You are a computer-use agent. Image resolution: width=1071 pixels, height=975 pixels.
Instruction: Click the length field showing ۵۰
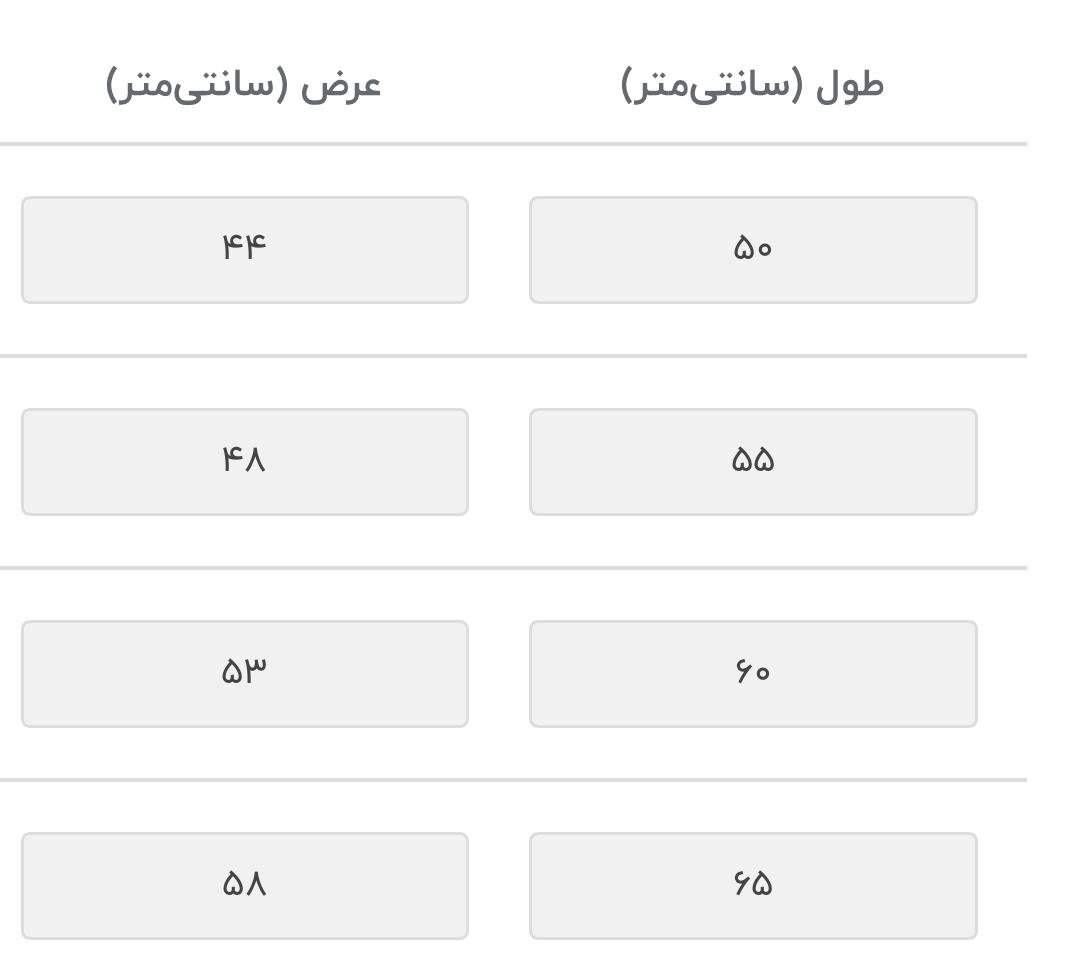(x=752, y=250)
